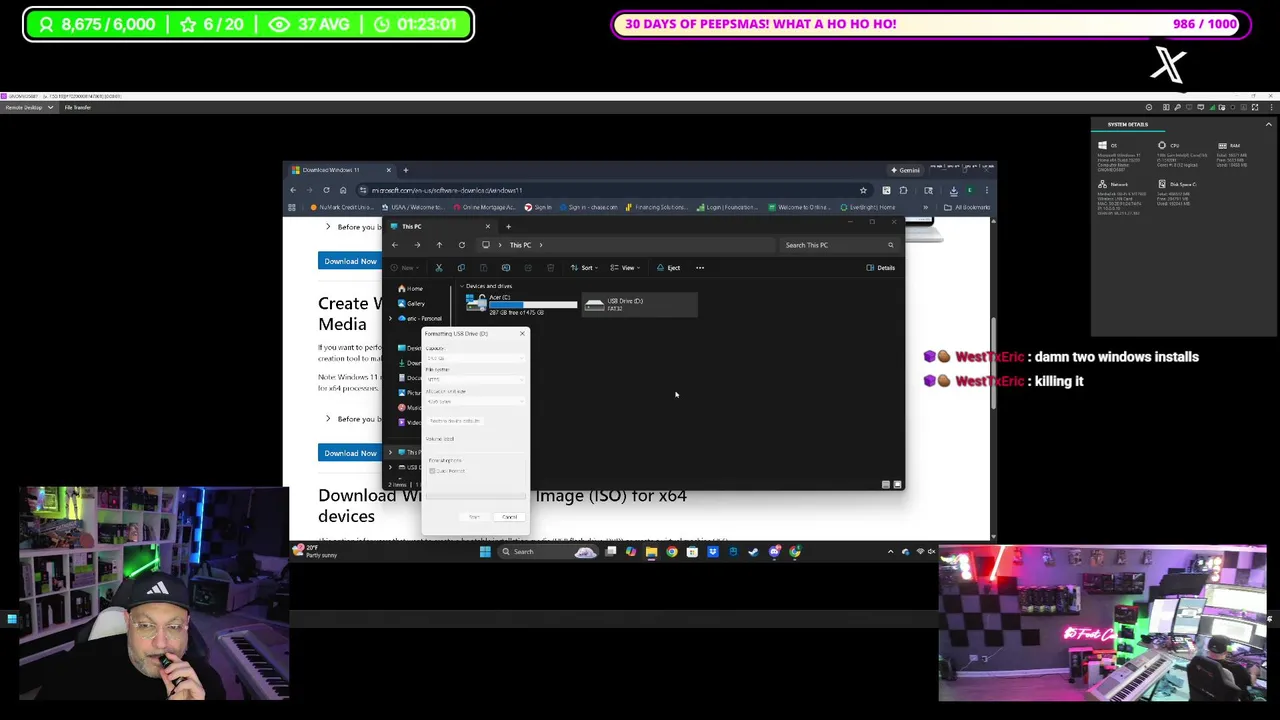Click Explorer's back arrow
The image size is (1280, 720).
pos(395,245)
